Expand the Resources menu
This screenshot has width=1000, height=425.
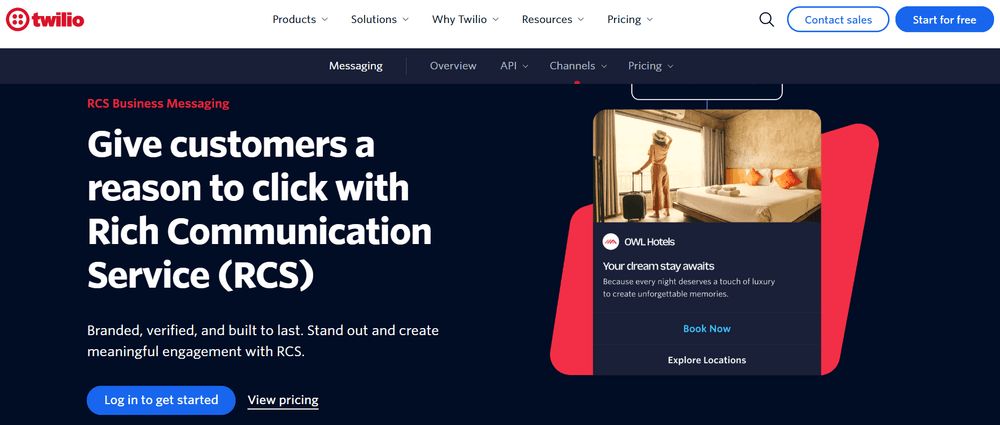(x=553, y=19)
